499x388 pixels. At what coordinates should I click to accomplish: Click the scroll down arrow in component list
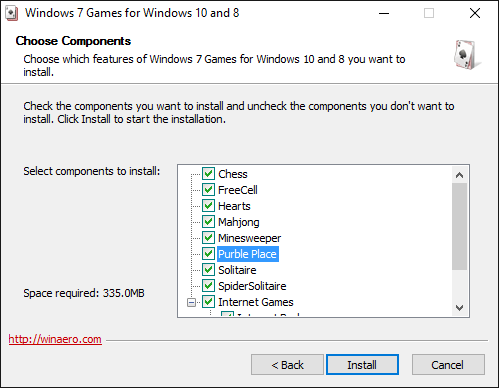459,307
